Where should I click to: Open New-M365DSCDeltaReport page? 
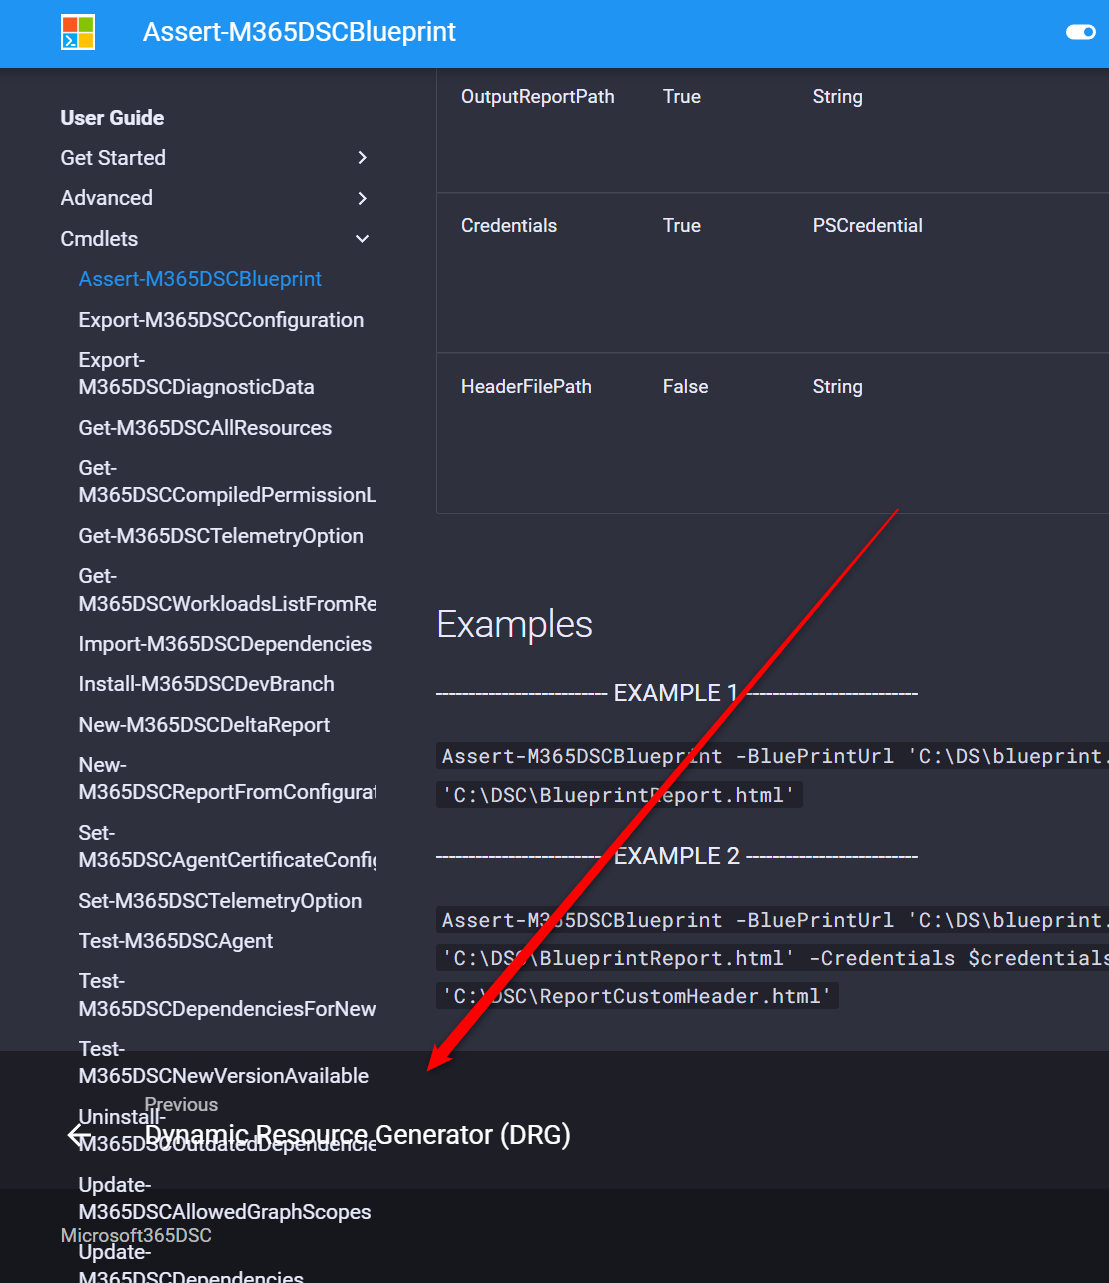tap(204, 725)
